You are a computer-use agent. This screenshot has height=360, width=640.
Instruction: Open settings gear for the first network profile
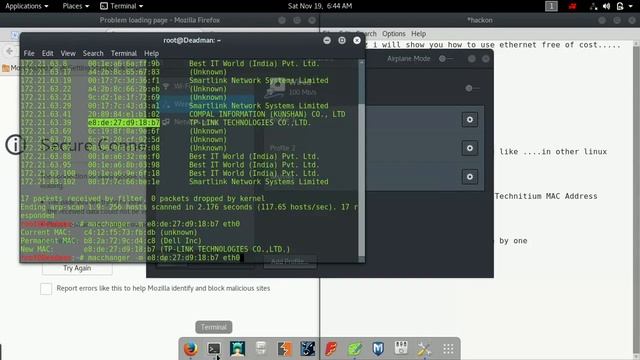click(470, 120)
